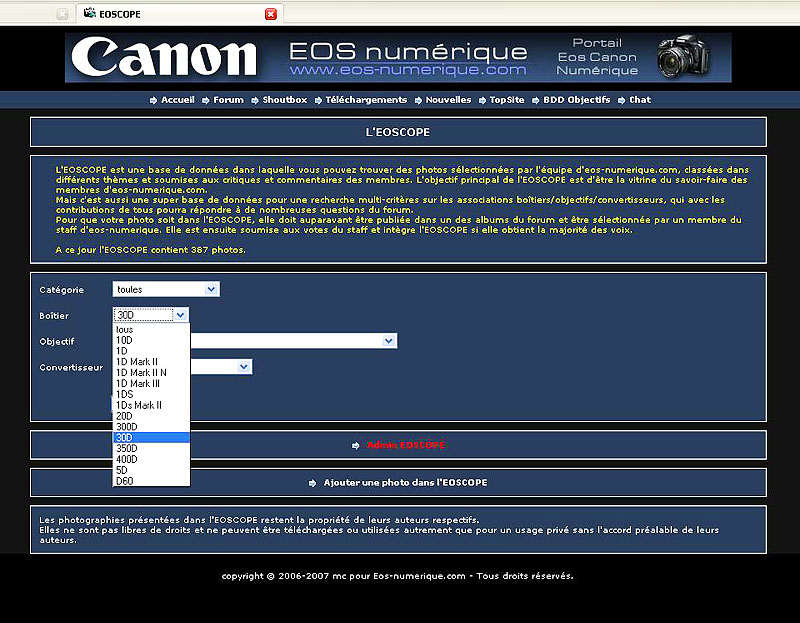This screenshot has height=623, width=800.
Task: Choose 5D in the Boîtier list
Action: point(151,470)
